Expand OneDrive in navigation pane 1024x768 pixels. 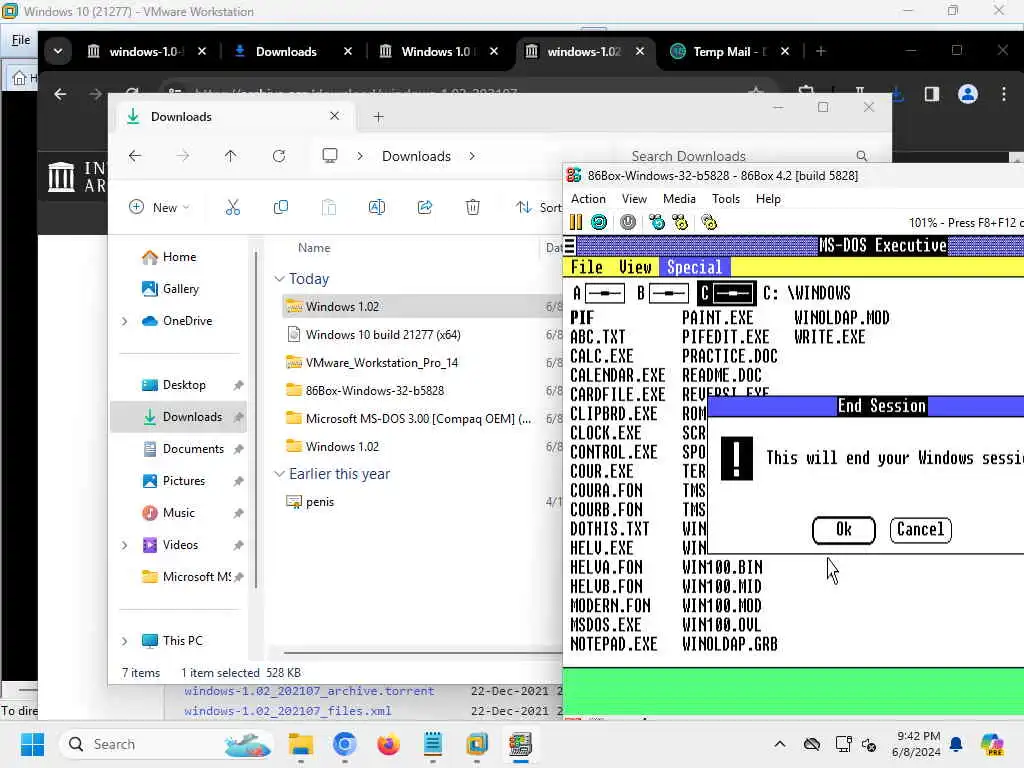pos(124,321)
